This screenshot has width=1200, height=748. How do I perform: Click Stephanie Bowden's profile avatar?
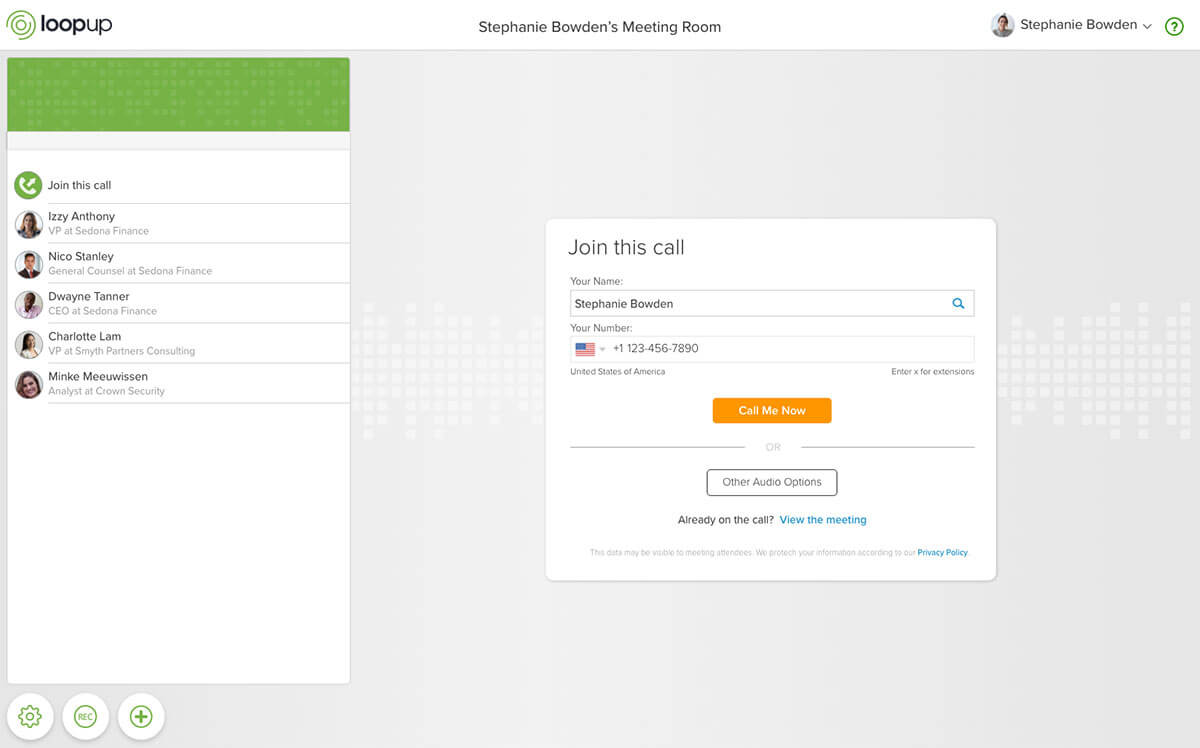point(1002,26)
